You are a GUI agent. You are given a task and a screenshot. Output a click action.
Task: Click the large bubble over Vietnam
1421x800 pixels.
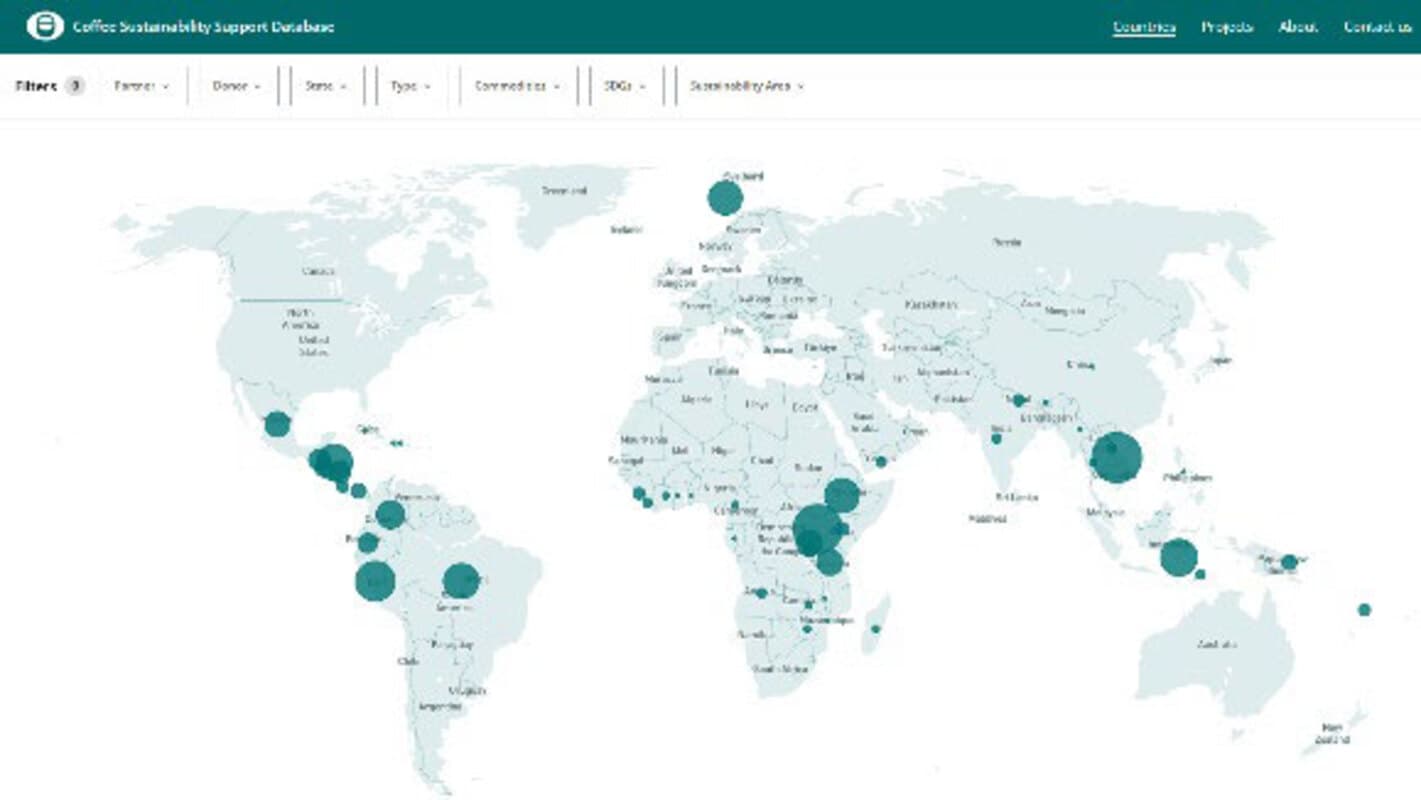(x=1115, y=457)
